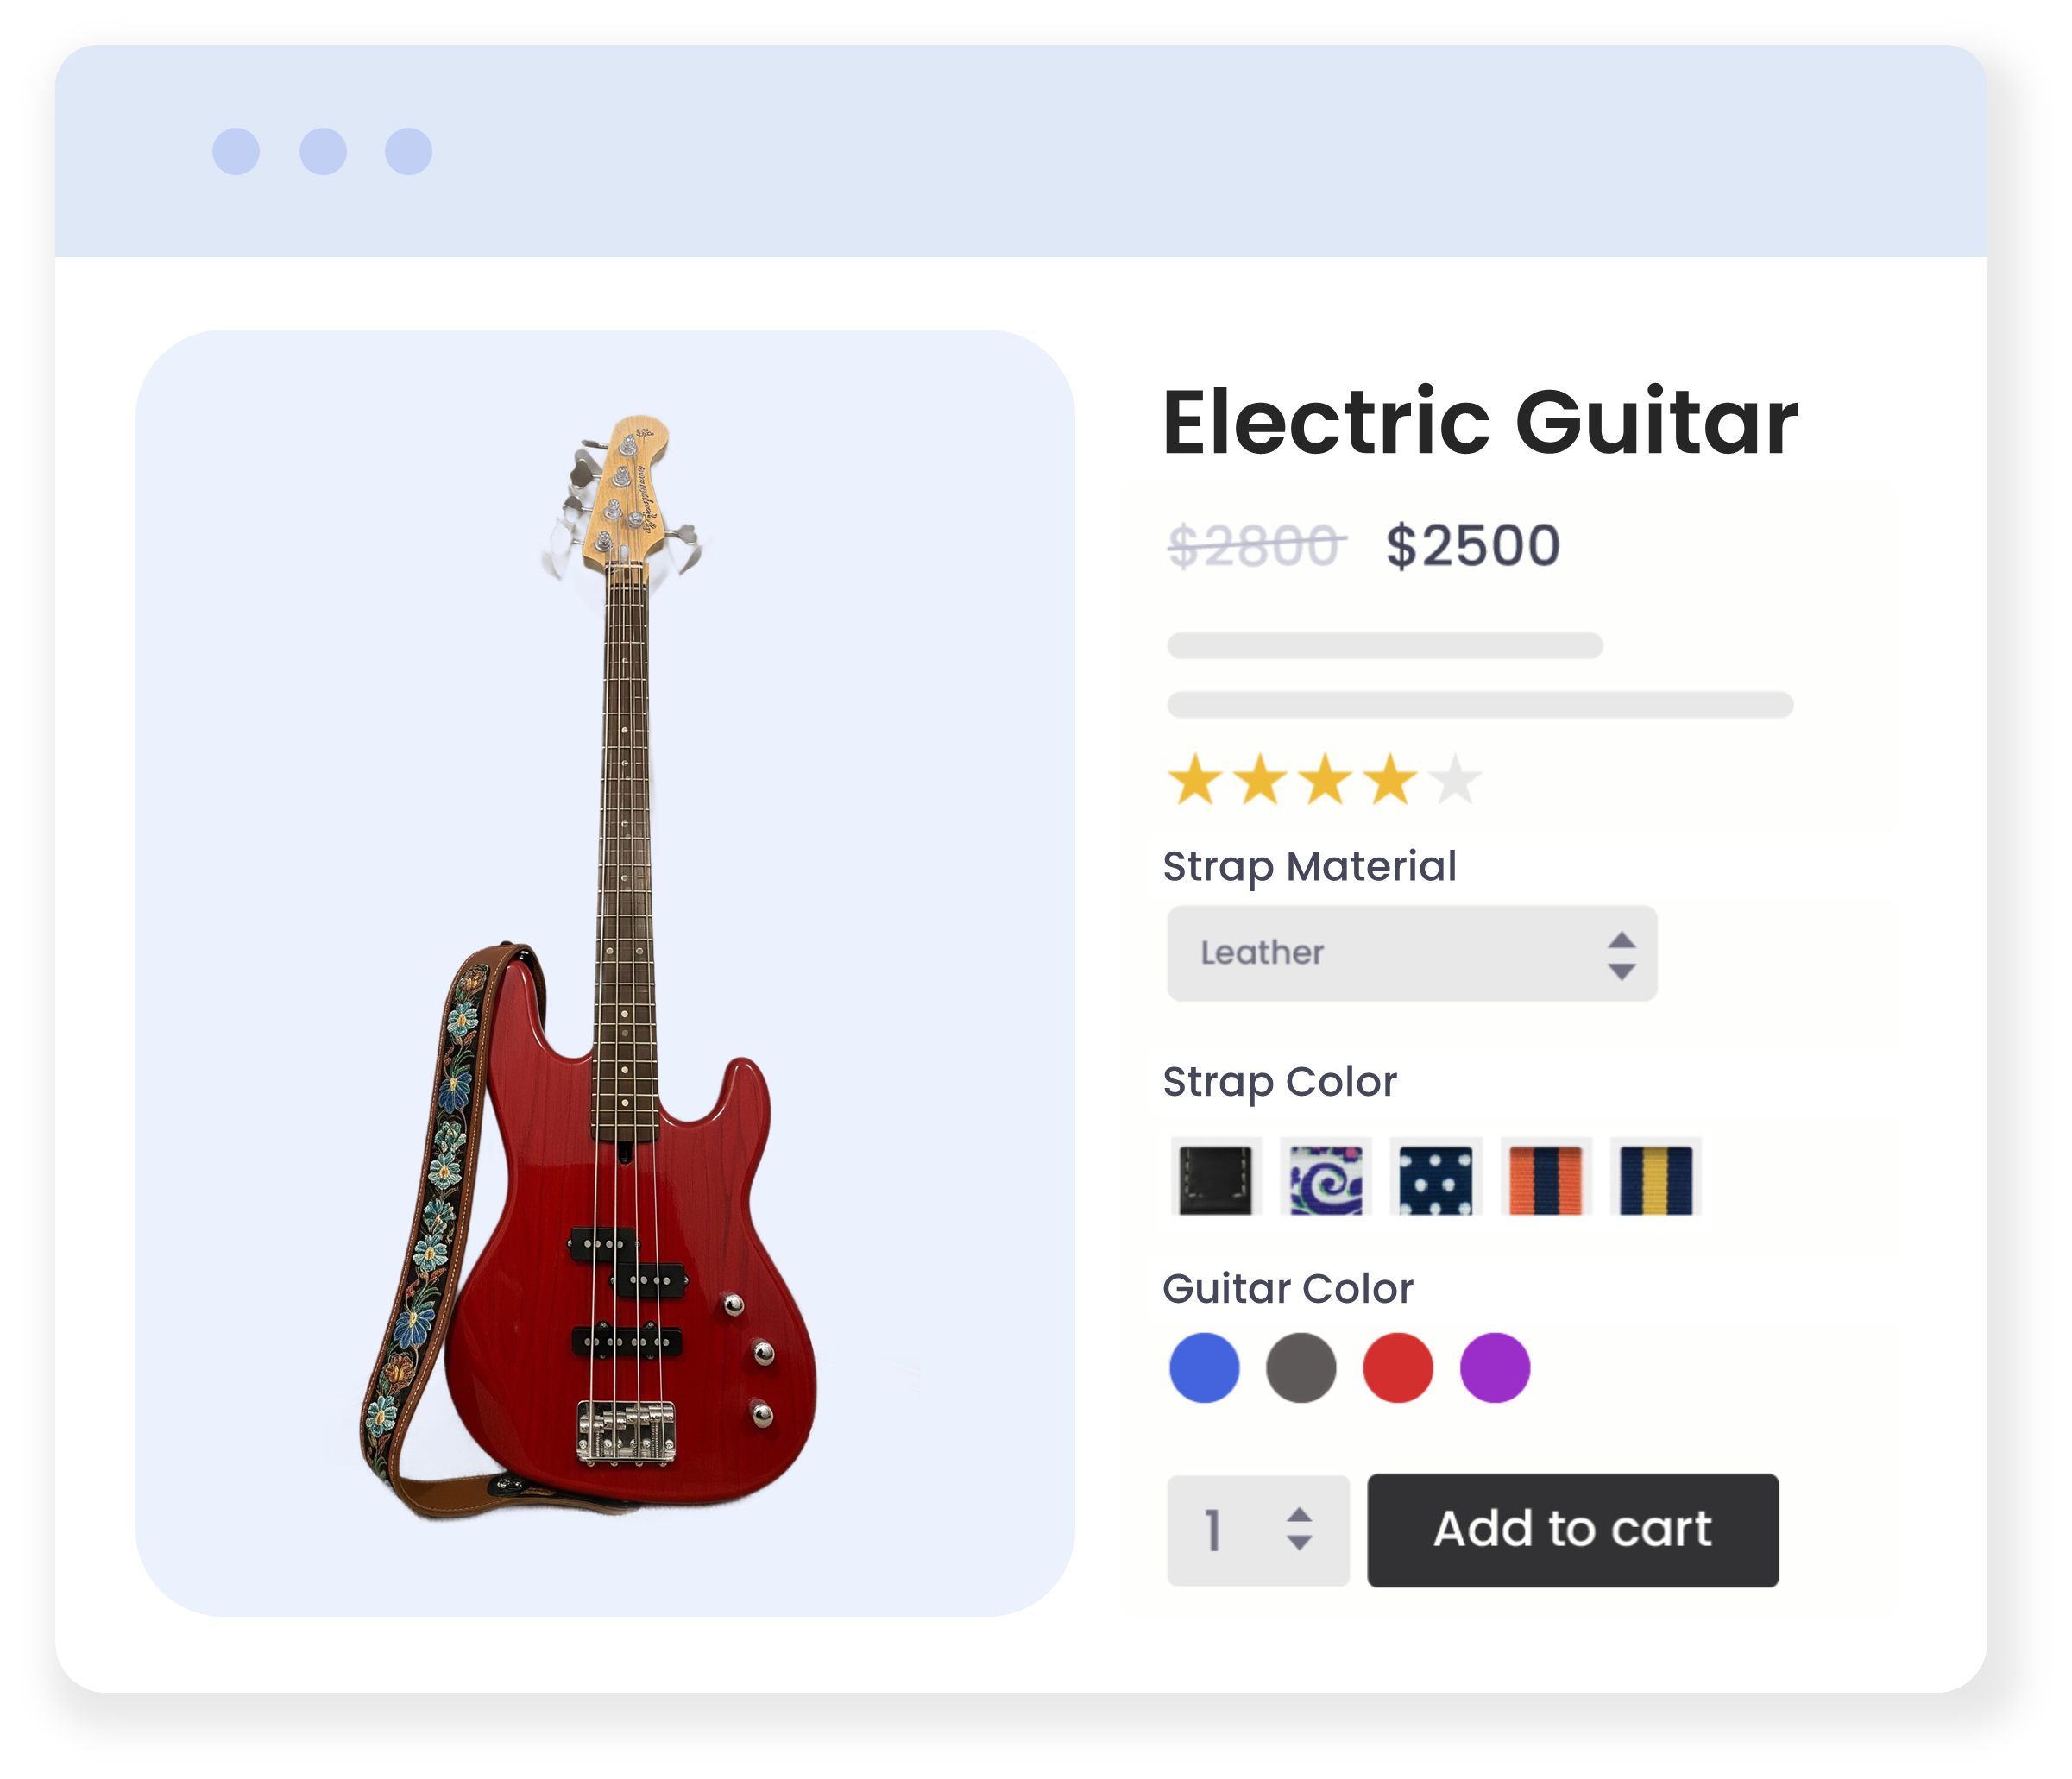2072x1779 pixels.
Task: Select blue guitar color
Action: [x=1204, y=1367]
